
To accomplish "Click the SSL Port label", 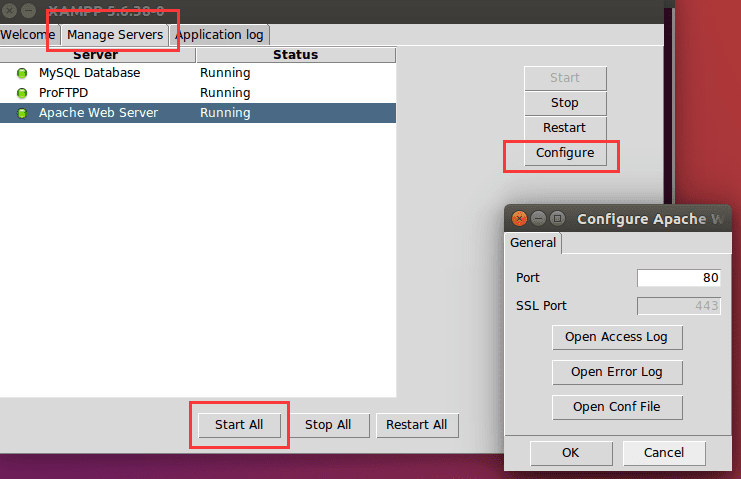I will (541, 306).
